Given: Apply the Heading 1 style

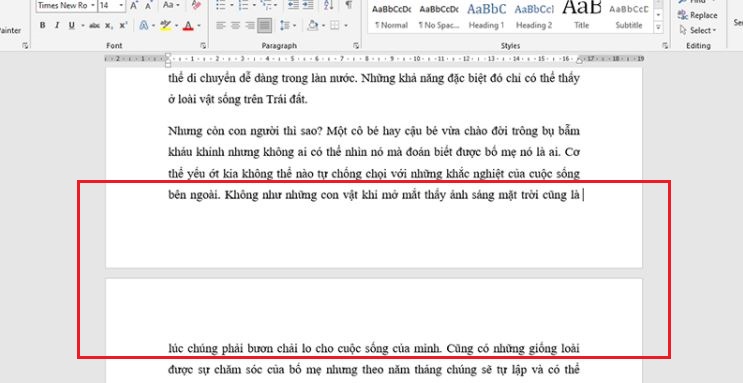Looking at the screenshot, I should 486,17.
